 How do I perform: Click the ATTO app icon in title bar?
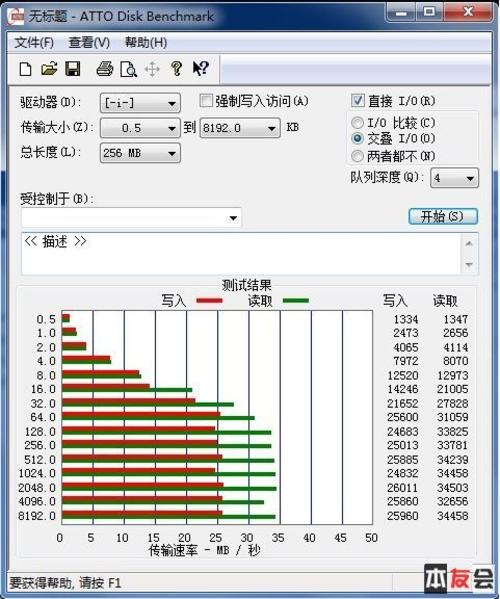15,16
